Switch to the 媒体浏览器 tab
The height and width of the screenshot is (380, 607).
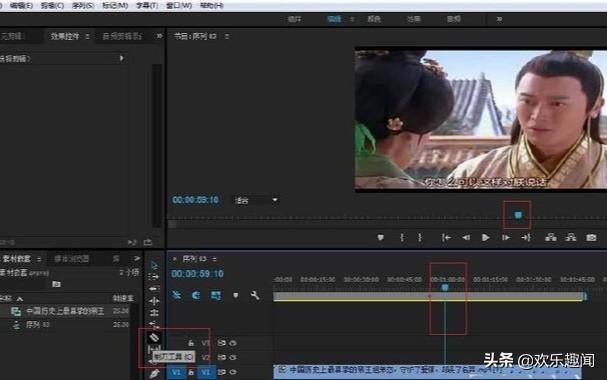pyautogui.click(x=72, y=258)
